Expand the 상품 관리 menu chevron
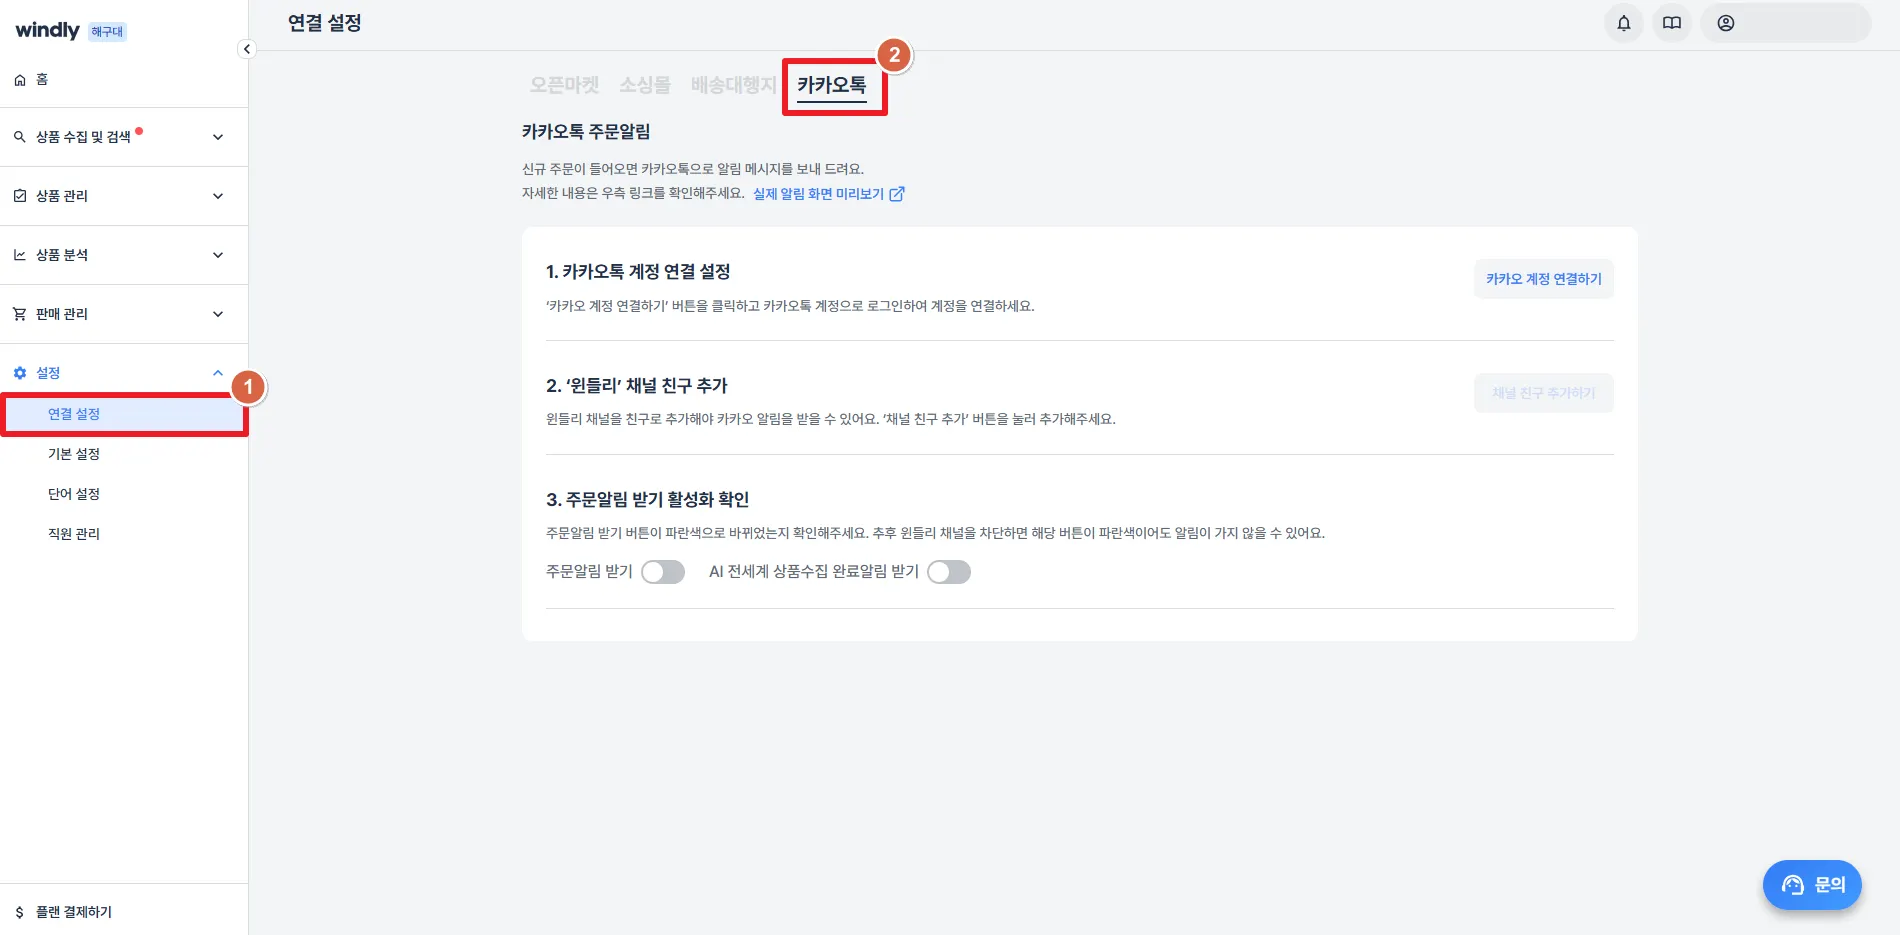Viewport: 1900px width, 935px height. click(218, 196)
